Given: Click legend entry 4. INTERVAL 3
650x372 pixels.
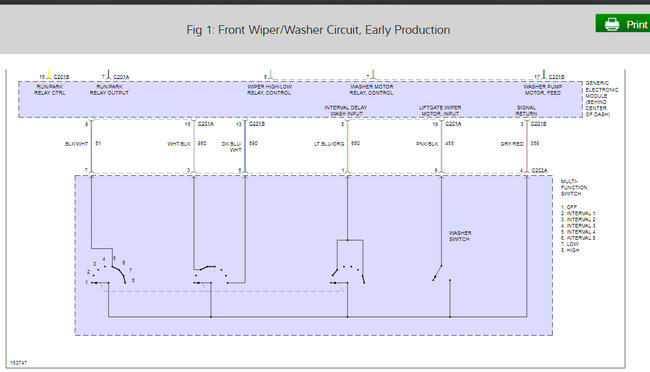Looking at the screenshot, I should (578, 226).
